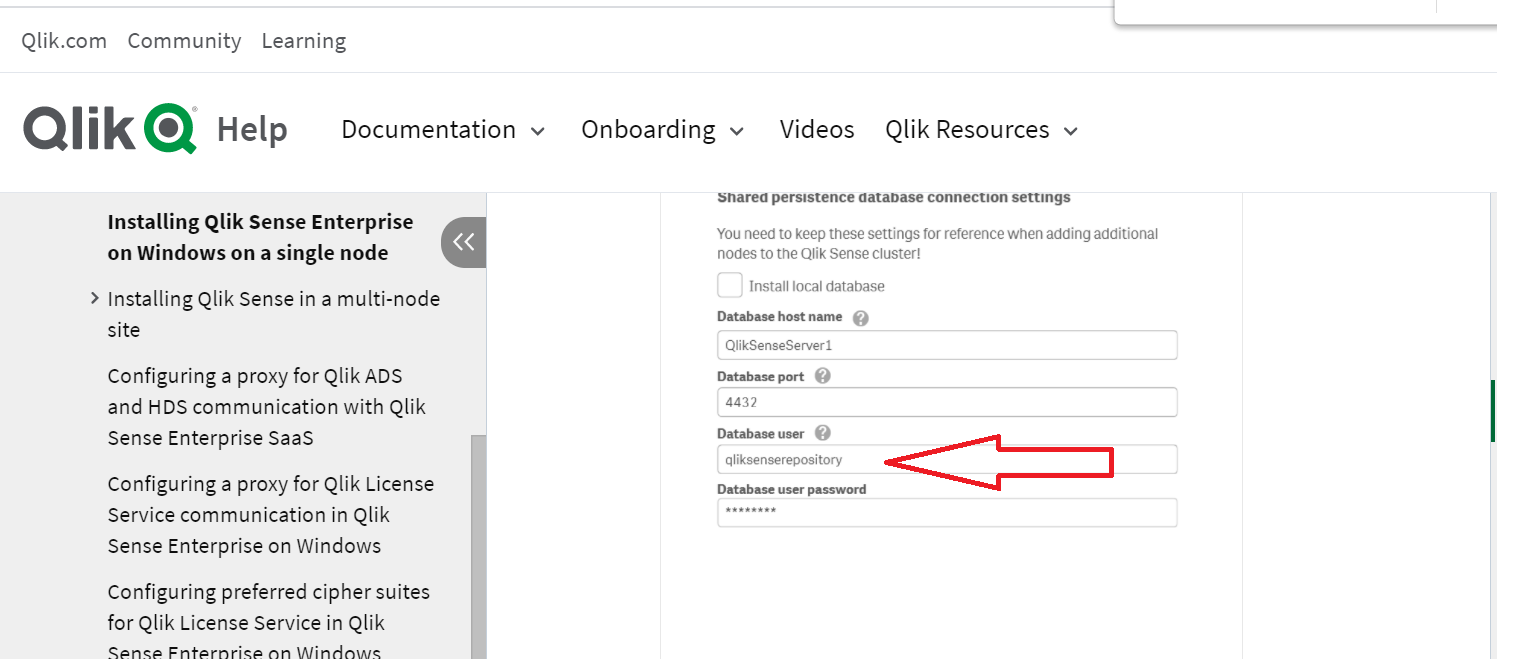Open the Qlik Resources dropdown

pos(981,130)
